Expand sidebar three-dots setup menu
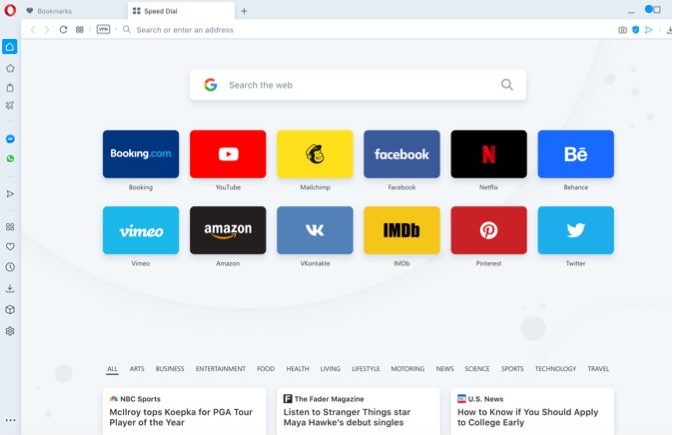The height and width of the screenshot is (435, 674). pos(10,420)
